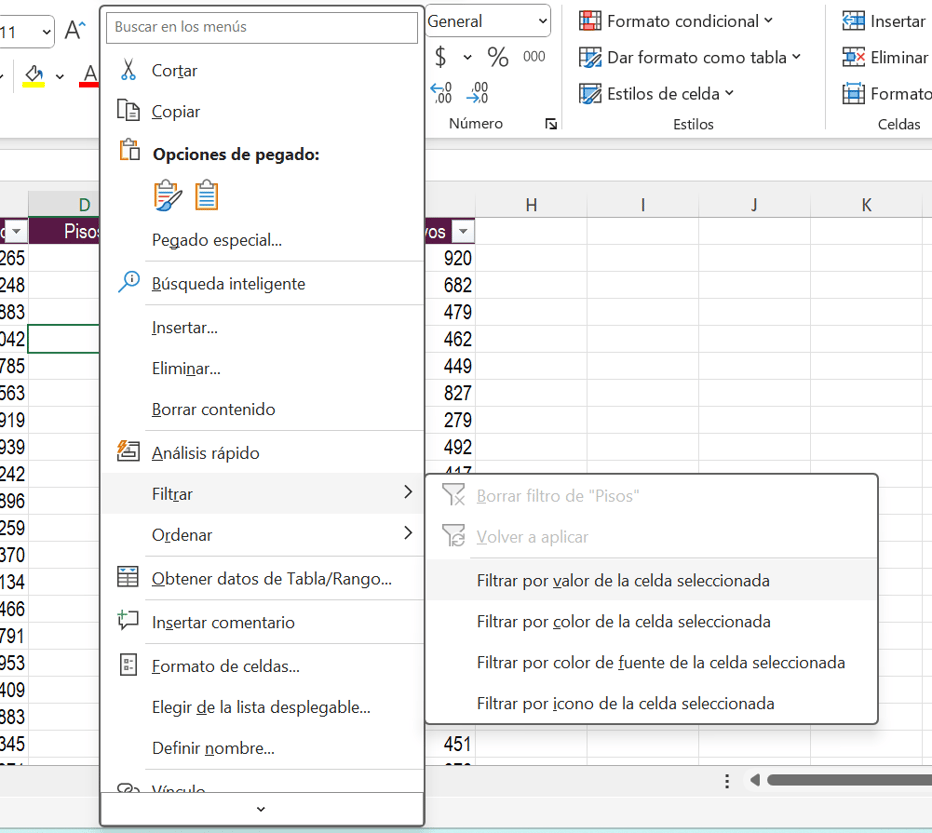Click the Copiar icon in the context menu
Image resolution: width=932 pixels, height=833 pixels.
point(128,111)
